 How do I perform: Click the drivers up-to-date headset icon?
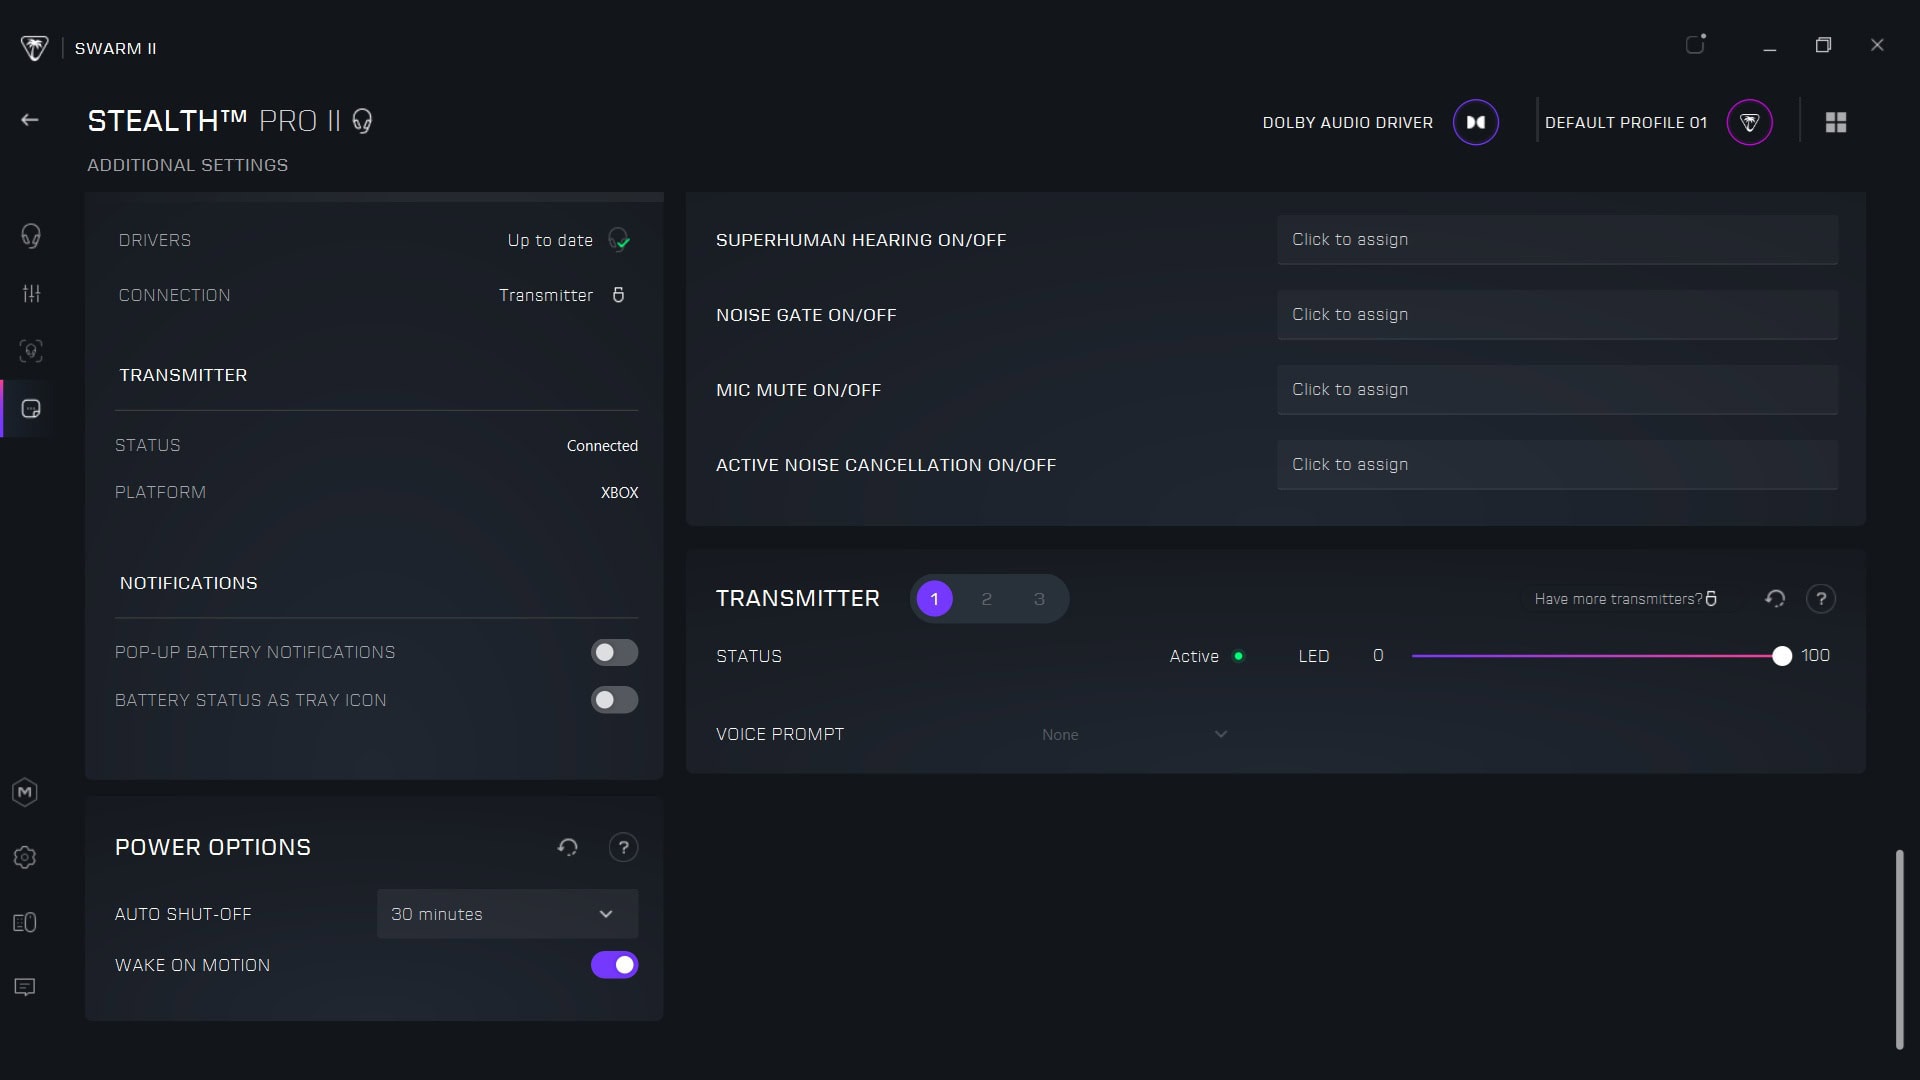pyautogui.click(x=619, y=240)
